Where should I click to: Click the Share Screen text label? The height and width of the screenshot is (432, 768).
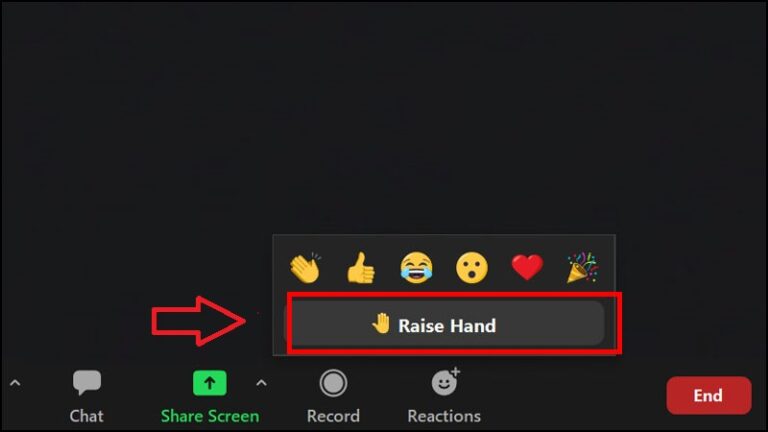[x=210, y=416]
